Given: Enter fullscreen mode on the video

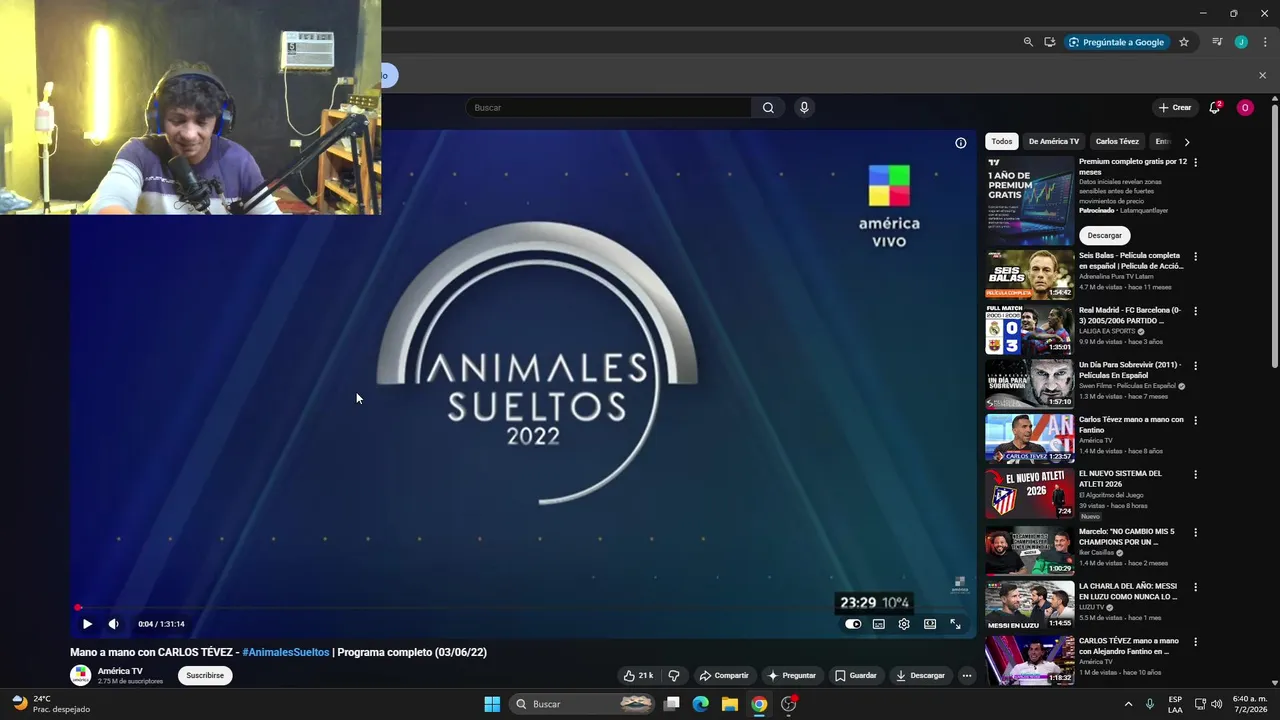Looking at the screenshot, I should click(x=955, y=624).
